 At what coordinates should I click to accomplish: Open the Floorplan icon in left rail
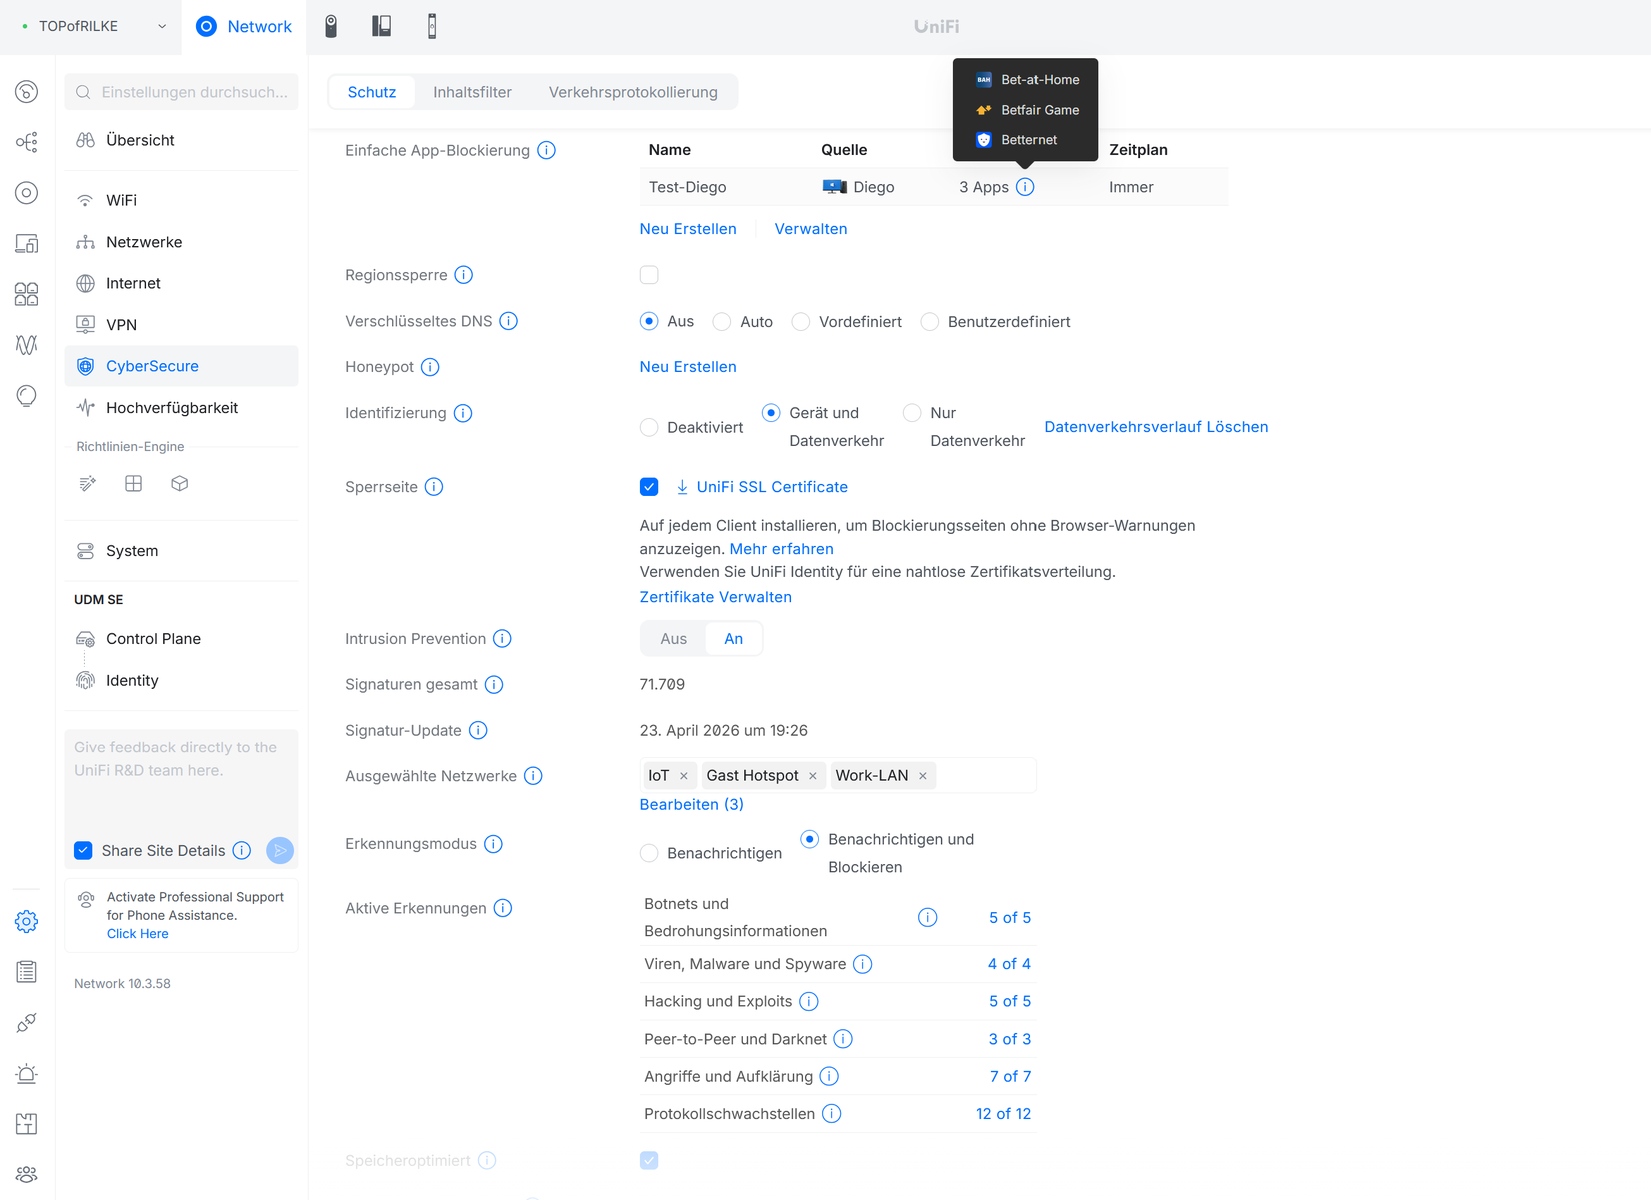(x=27, y=1124)
